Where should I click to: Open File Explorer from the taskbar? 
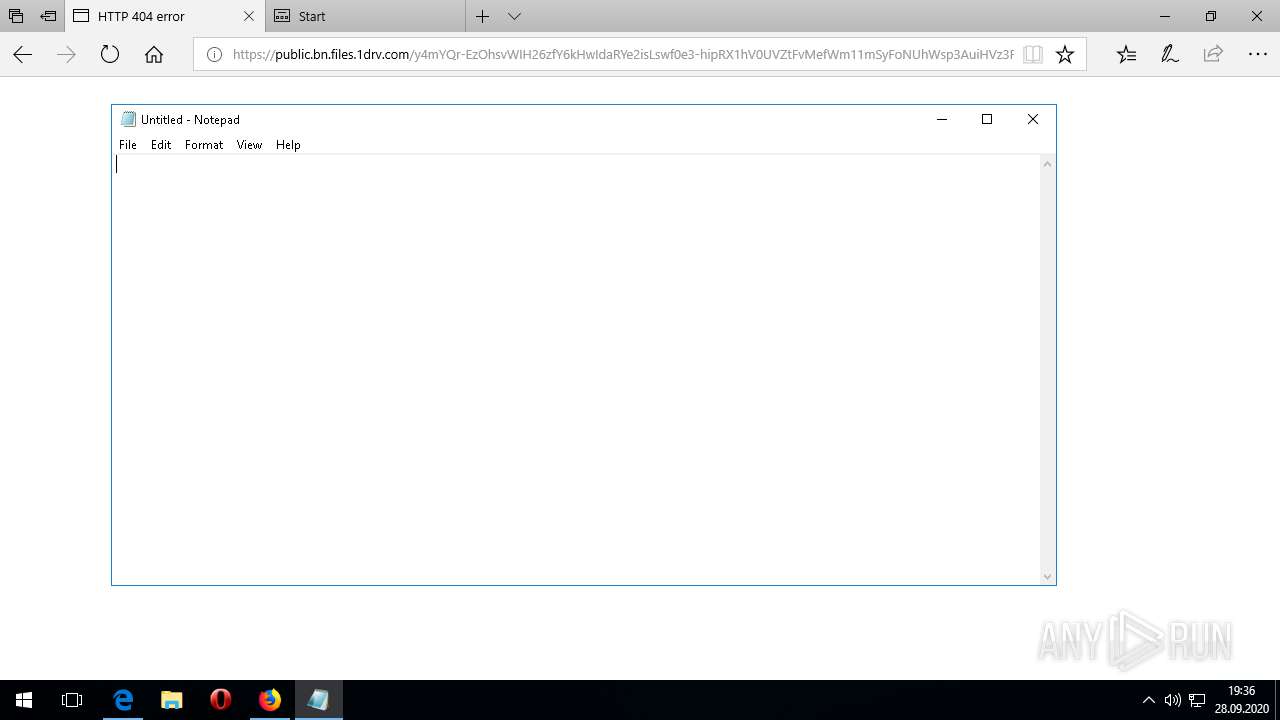172,700
